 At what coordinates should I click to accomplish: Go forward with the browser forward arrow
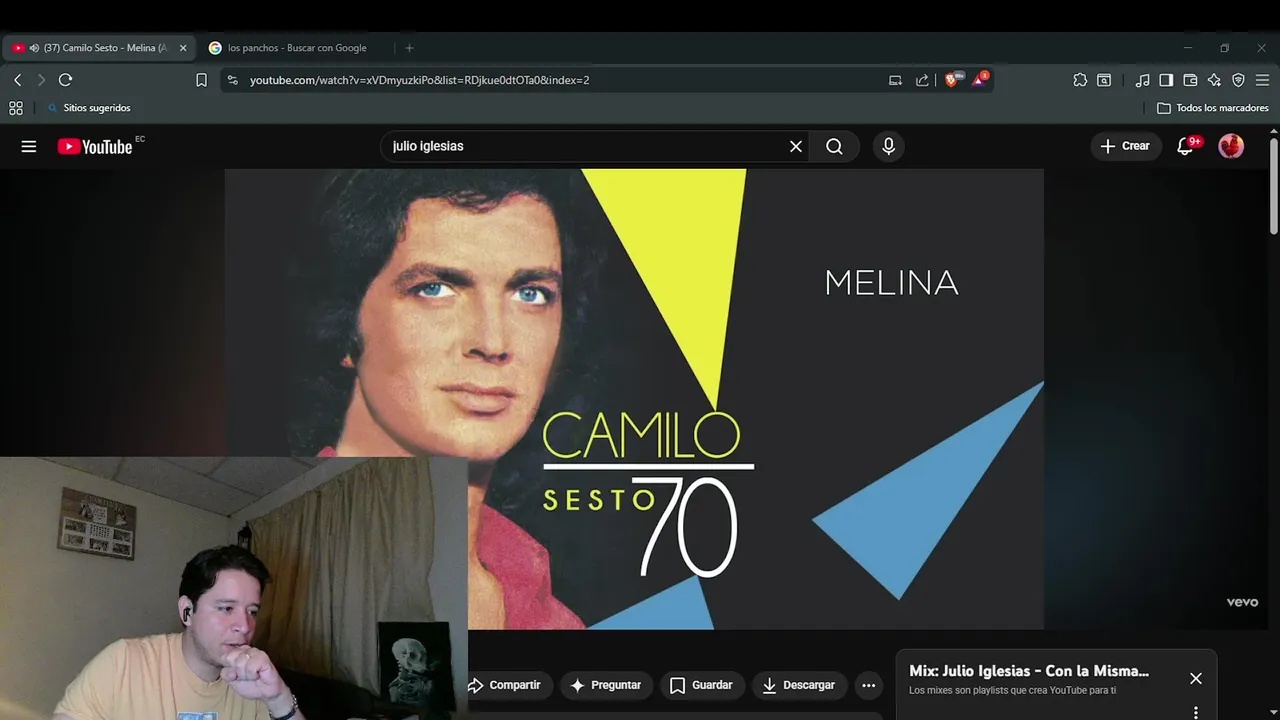41,80
